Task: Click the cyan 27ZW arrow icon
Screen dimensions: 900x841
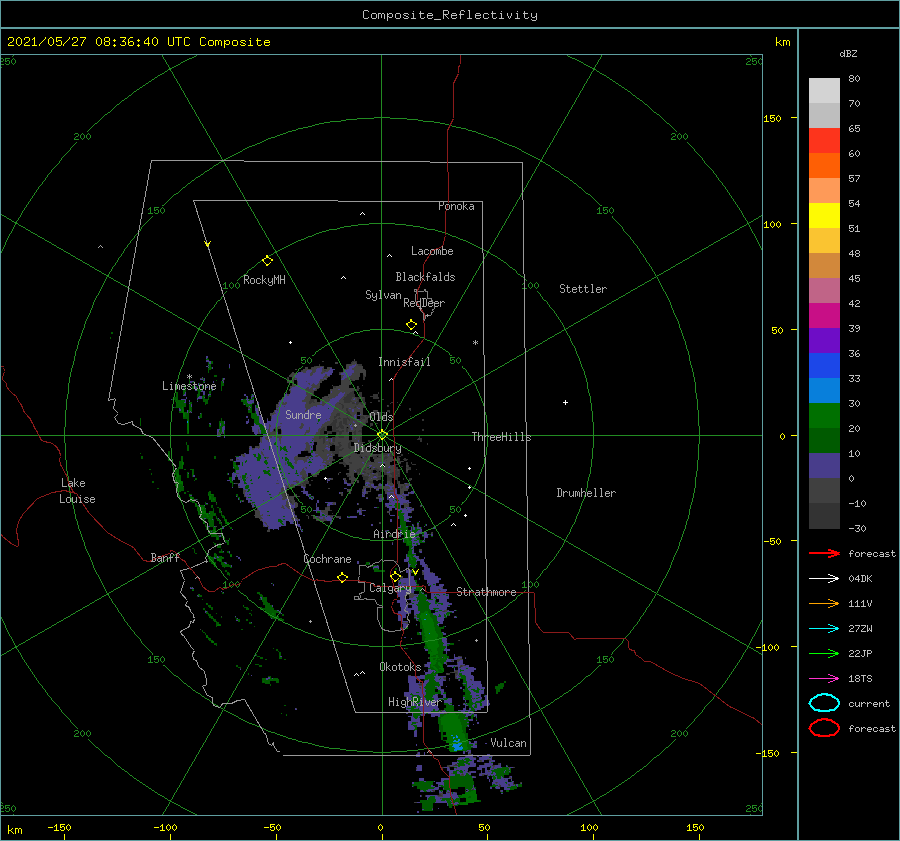Action: pyautogui.click(x=824, y=629)
